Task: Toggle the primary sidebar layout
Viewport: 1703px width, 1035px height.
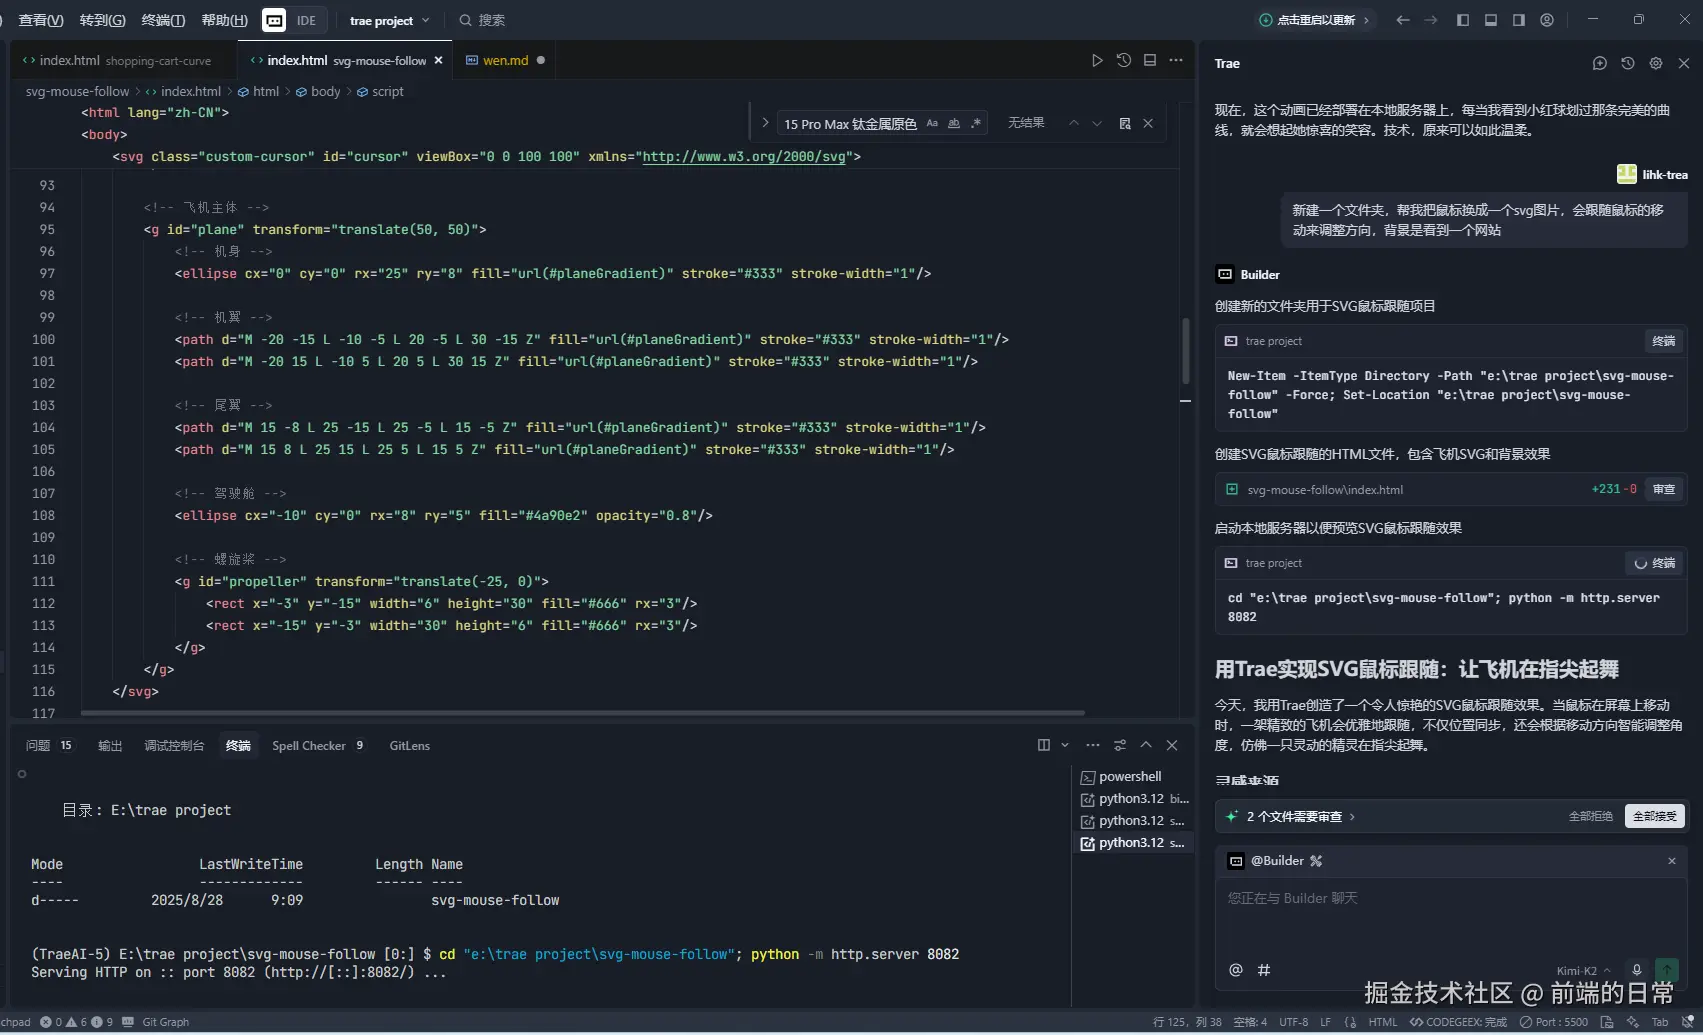Action: coord(1463,20)
